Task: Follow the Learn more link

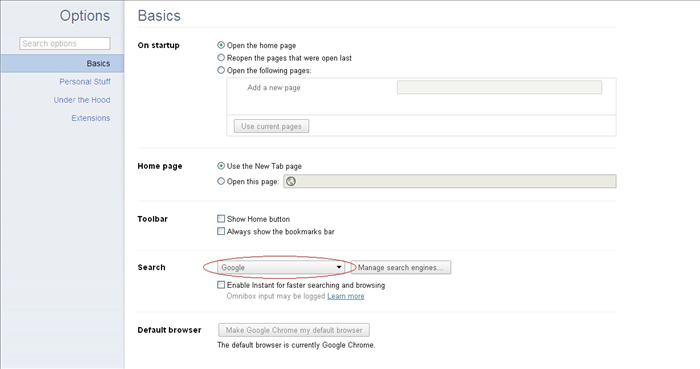Action: pyautogui.click(x=346, y=296)
